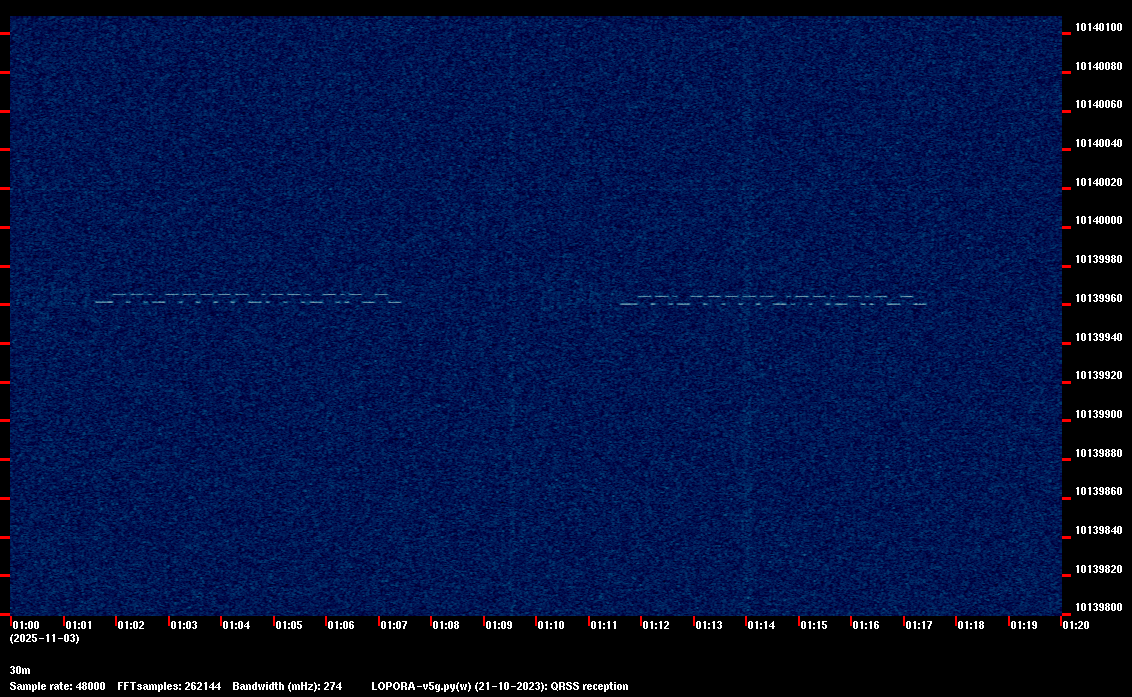Select the 10139840 frequency label

[1099, 530]
